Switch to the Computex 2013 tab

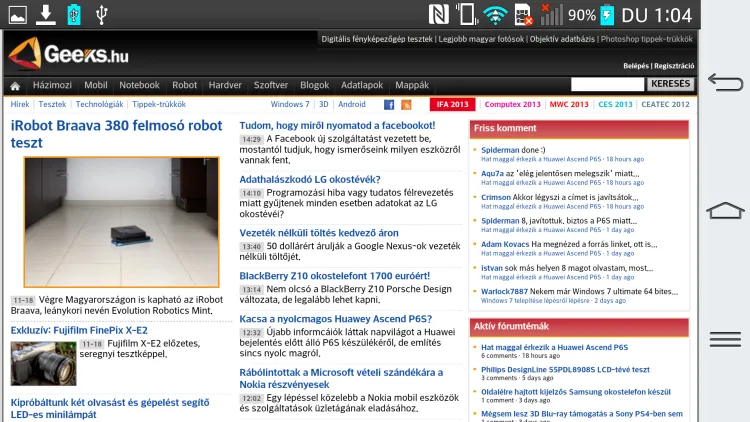point(510,104)
